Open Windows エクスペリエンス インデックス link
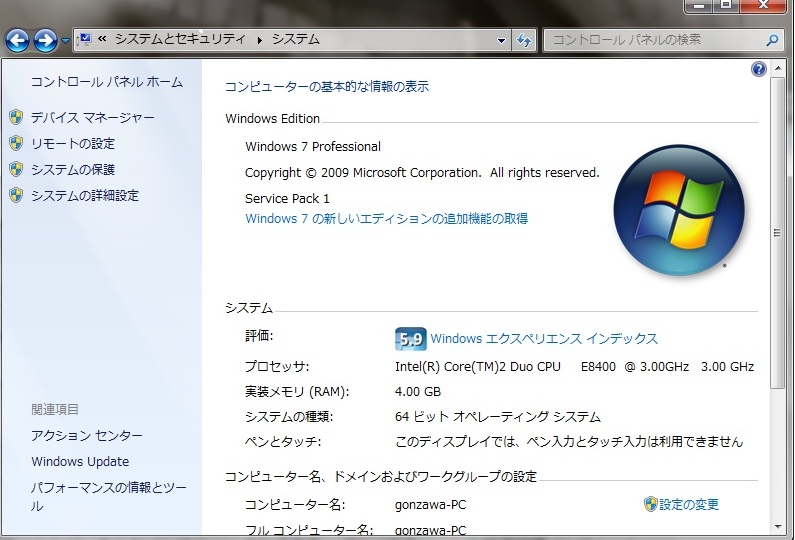The width and height of the screenshot is (795, 540). pyautogui.click(x=544, y=339)
